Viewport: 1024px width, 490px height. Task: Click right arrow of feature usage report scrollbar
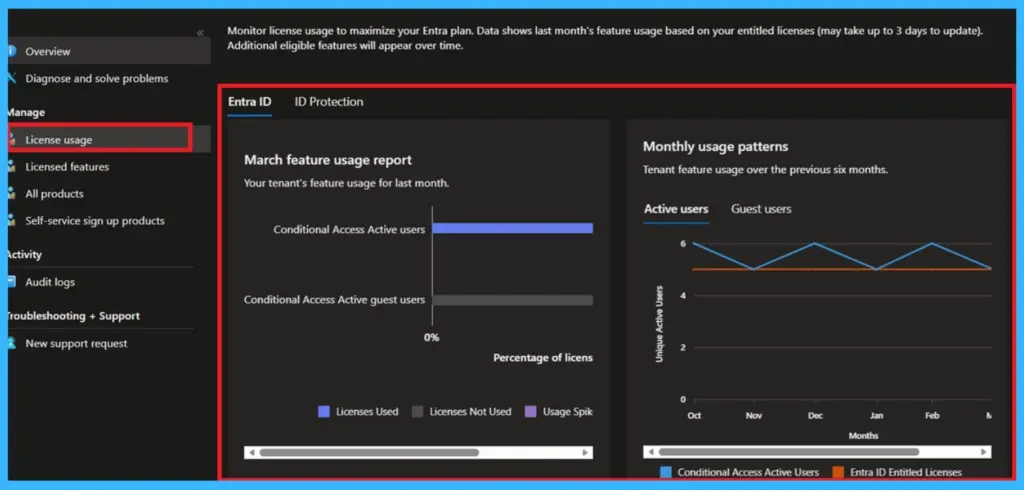coord(586,452)
